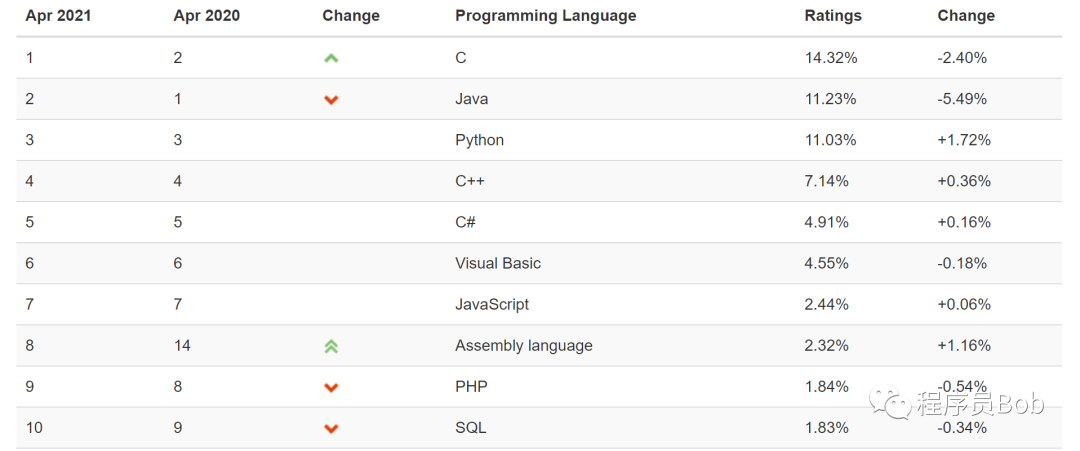1080x451 pixels.
Task: Click the +0.16% change value
Action: 964,222
